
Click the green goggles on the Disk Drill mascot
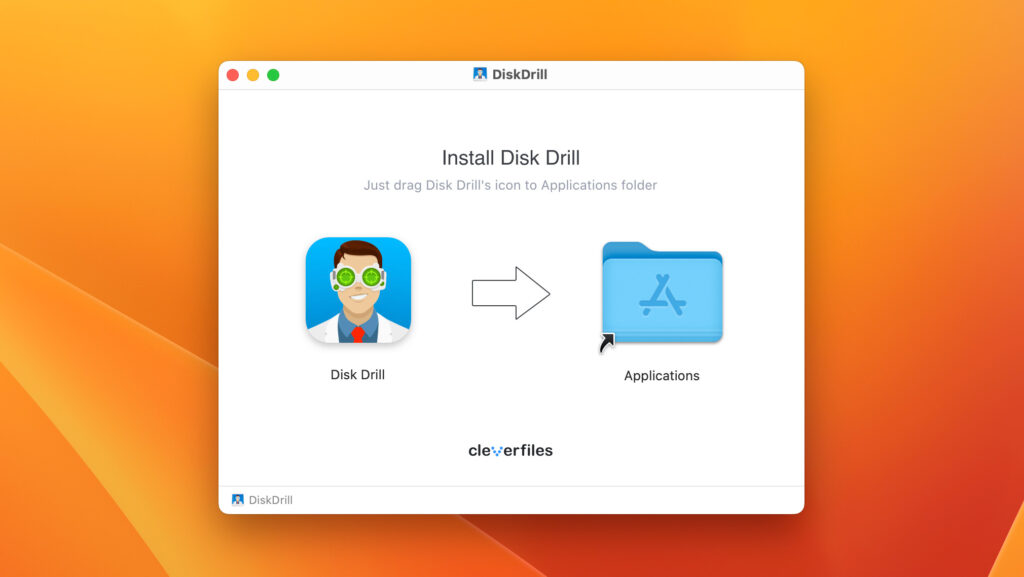click(x=358, y=277)
